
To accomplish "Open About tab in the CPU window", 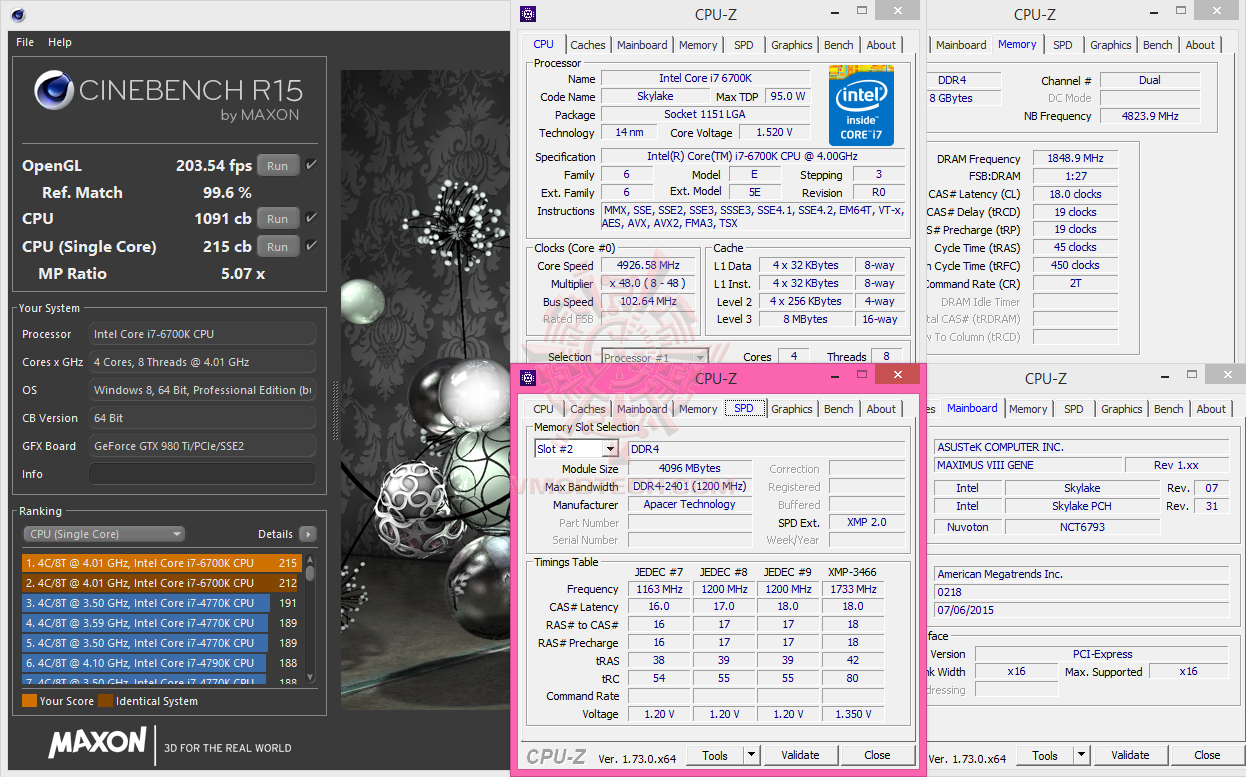I will click(881, 45).
